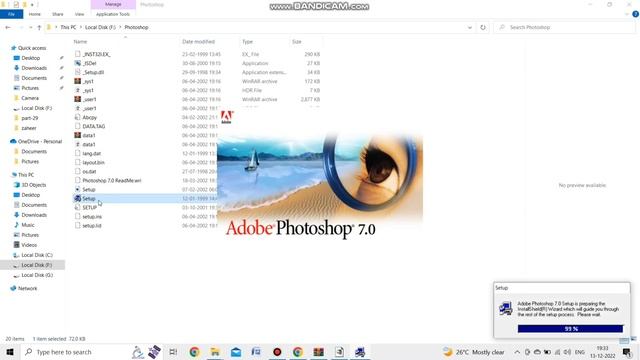Open Network in the navigation pane
The width and height of the screenshot is (640, 360).
pyautogui.click(x=27, y=289)
